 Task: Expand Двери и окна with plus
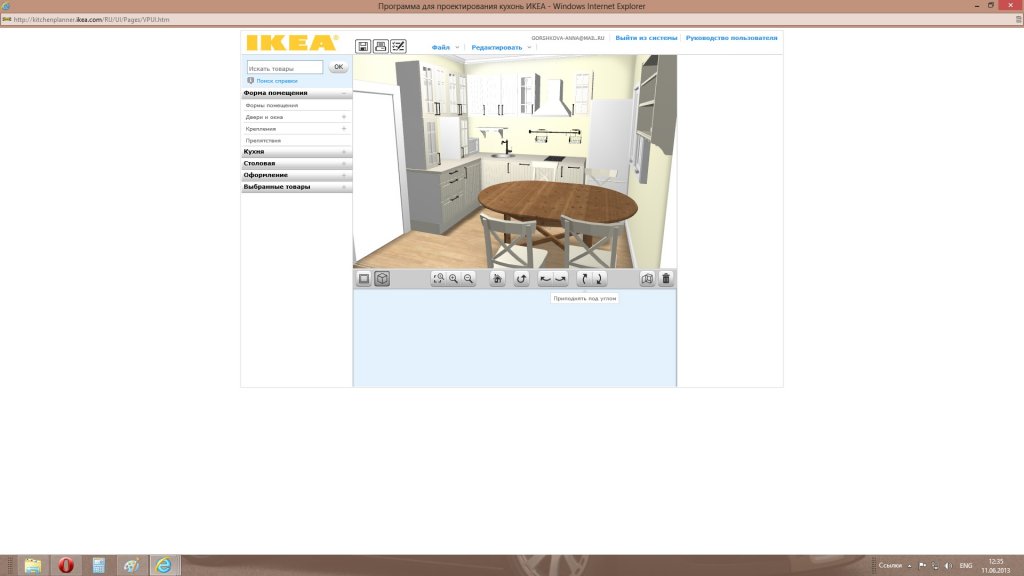(344, 117)
